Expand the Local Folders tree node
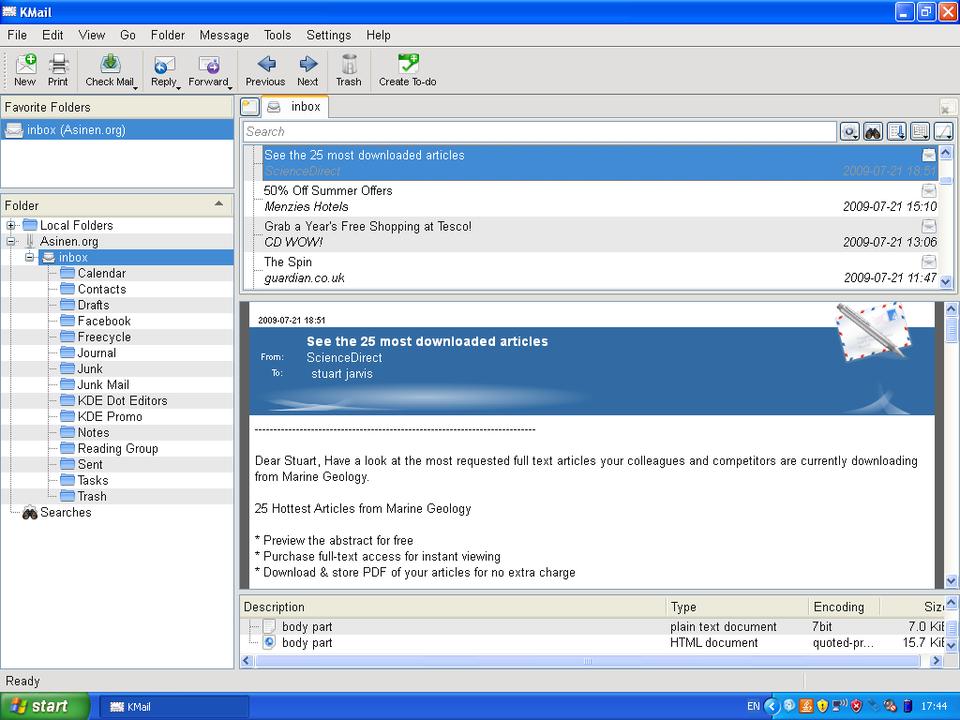The image size is (960, 720). click(x=11, y=226)
